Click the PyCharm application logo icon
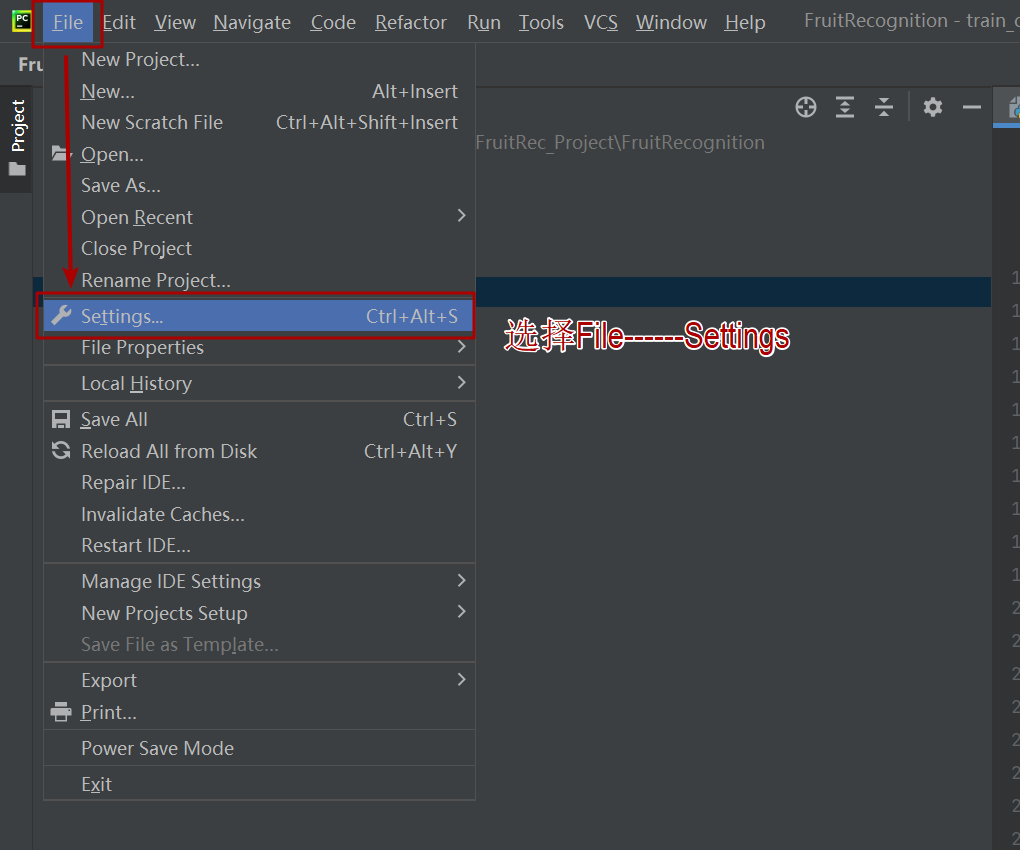 (x=21, y=21)
